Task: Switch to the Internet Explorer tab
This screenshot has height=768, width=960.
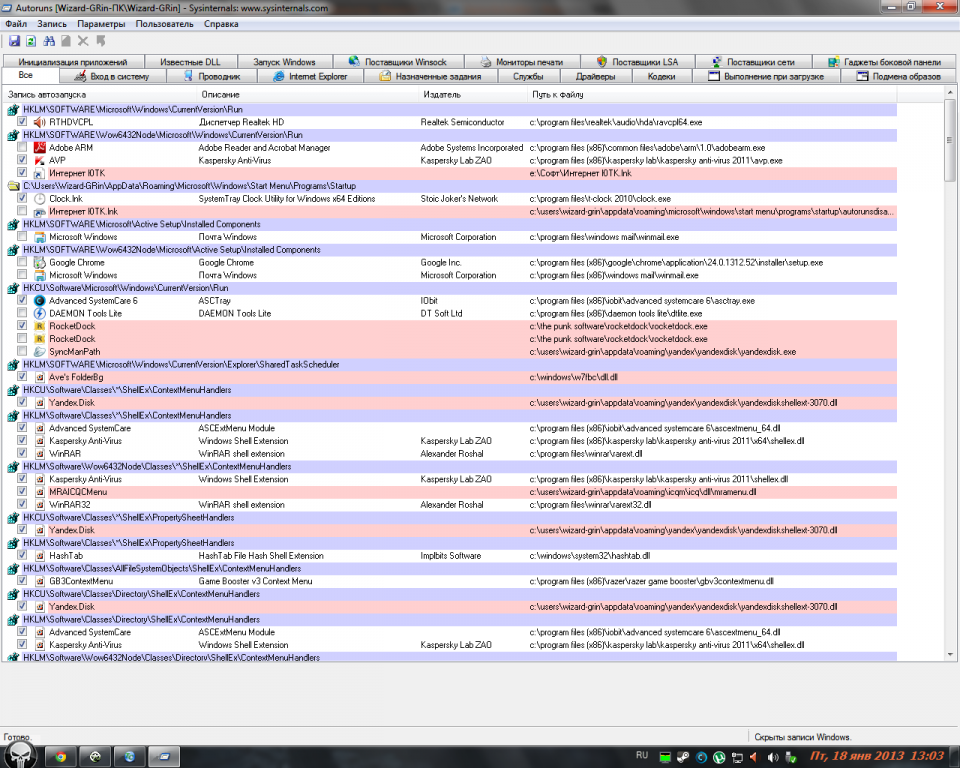Action: click(x=310, y=76)
